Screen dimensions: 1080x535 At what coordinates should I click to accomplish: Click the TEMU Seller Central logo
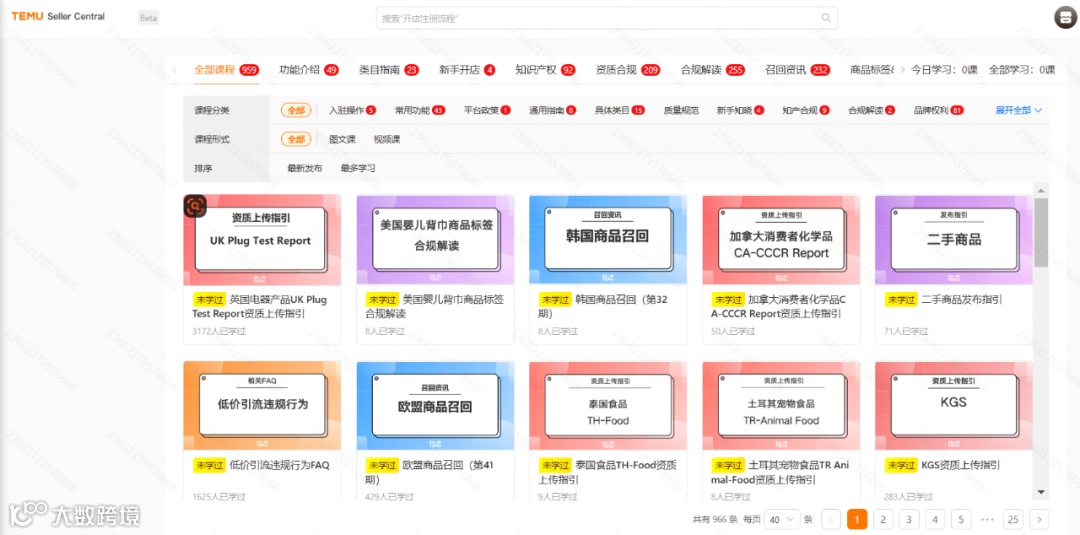[58, 17]
